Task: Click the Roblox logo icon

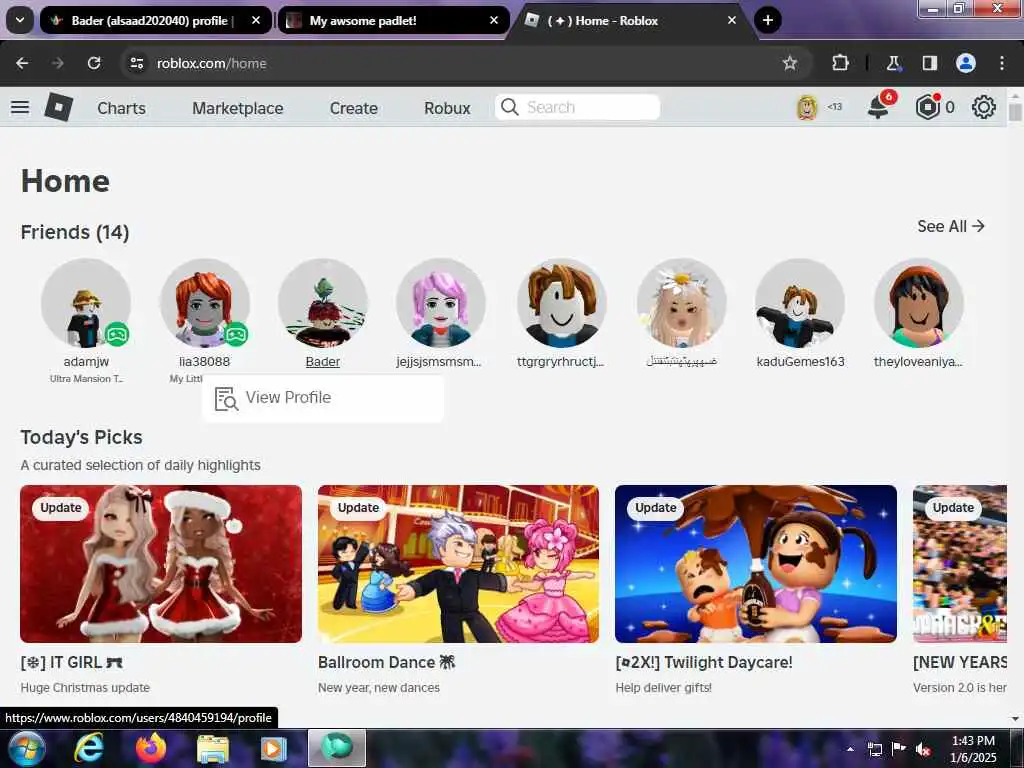Action: tap(59, 107)
